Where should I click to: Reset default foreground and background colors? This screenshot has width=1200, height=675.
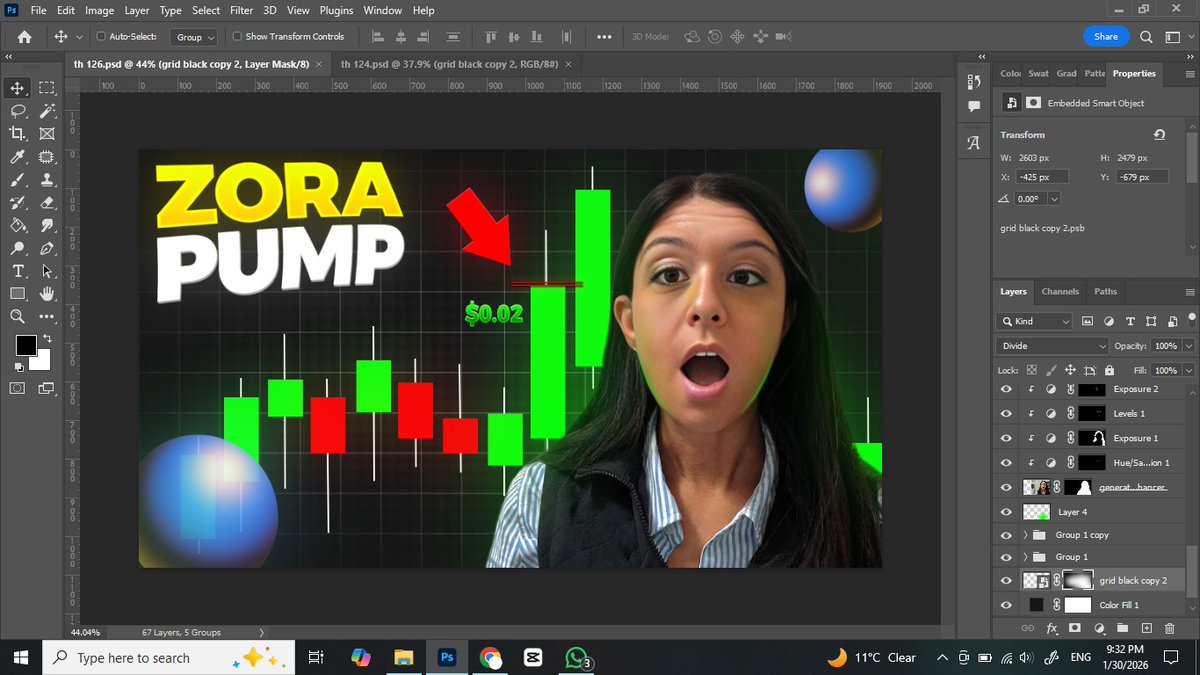click(20, 367)
